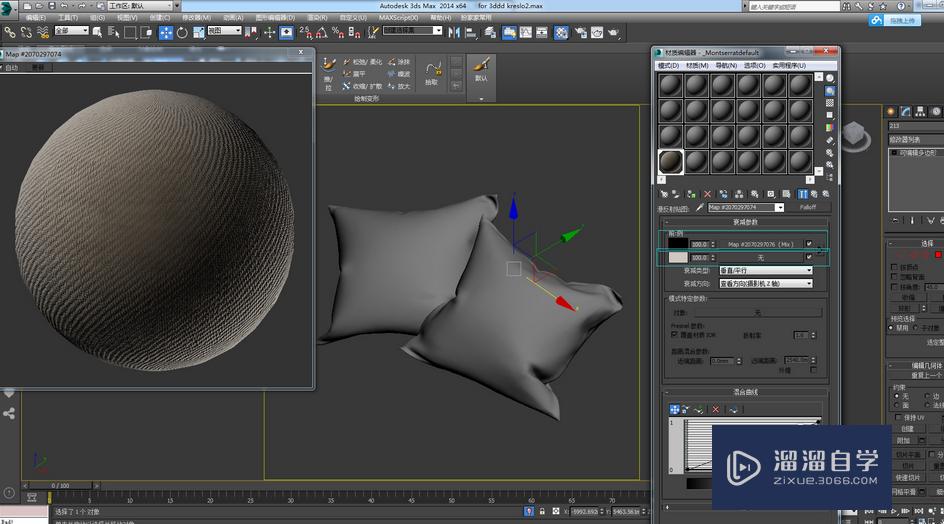
Task: Open the map name dropdown list
Action: [x=781, y=208]
